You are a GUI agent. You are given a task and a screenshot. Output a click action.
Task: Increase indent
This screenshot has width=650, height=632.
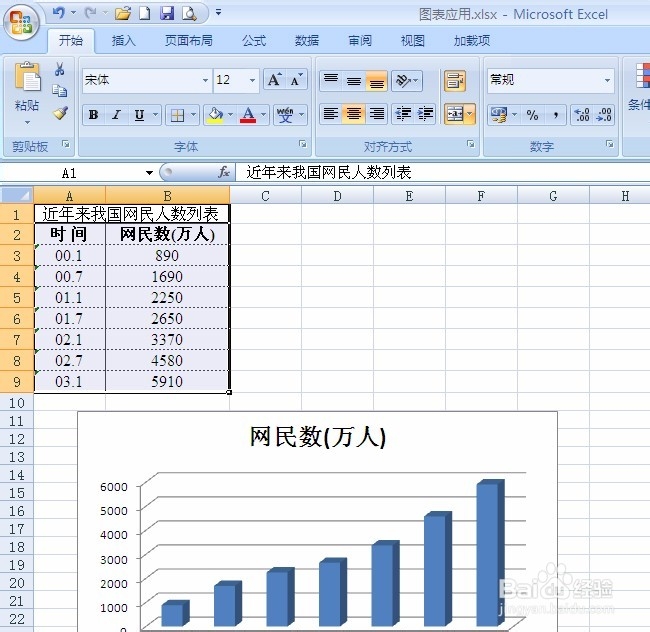425,114
